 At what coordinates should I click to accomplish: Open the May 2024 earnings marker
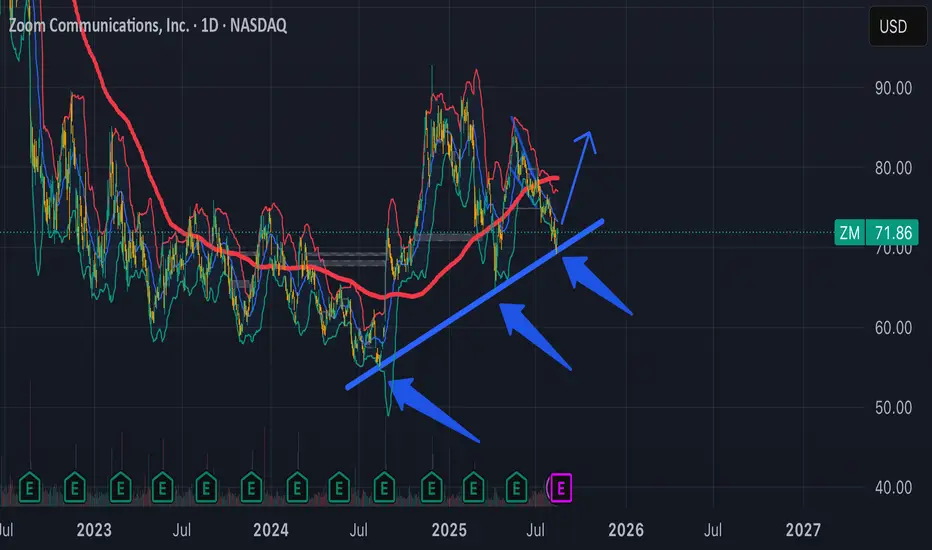pyautogui.click(x=339, y=488)
